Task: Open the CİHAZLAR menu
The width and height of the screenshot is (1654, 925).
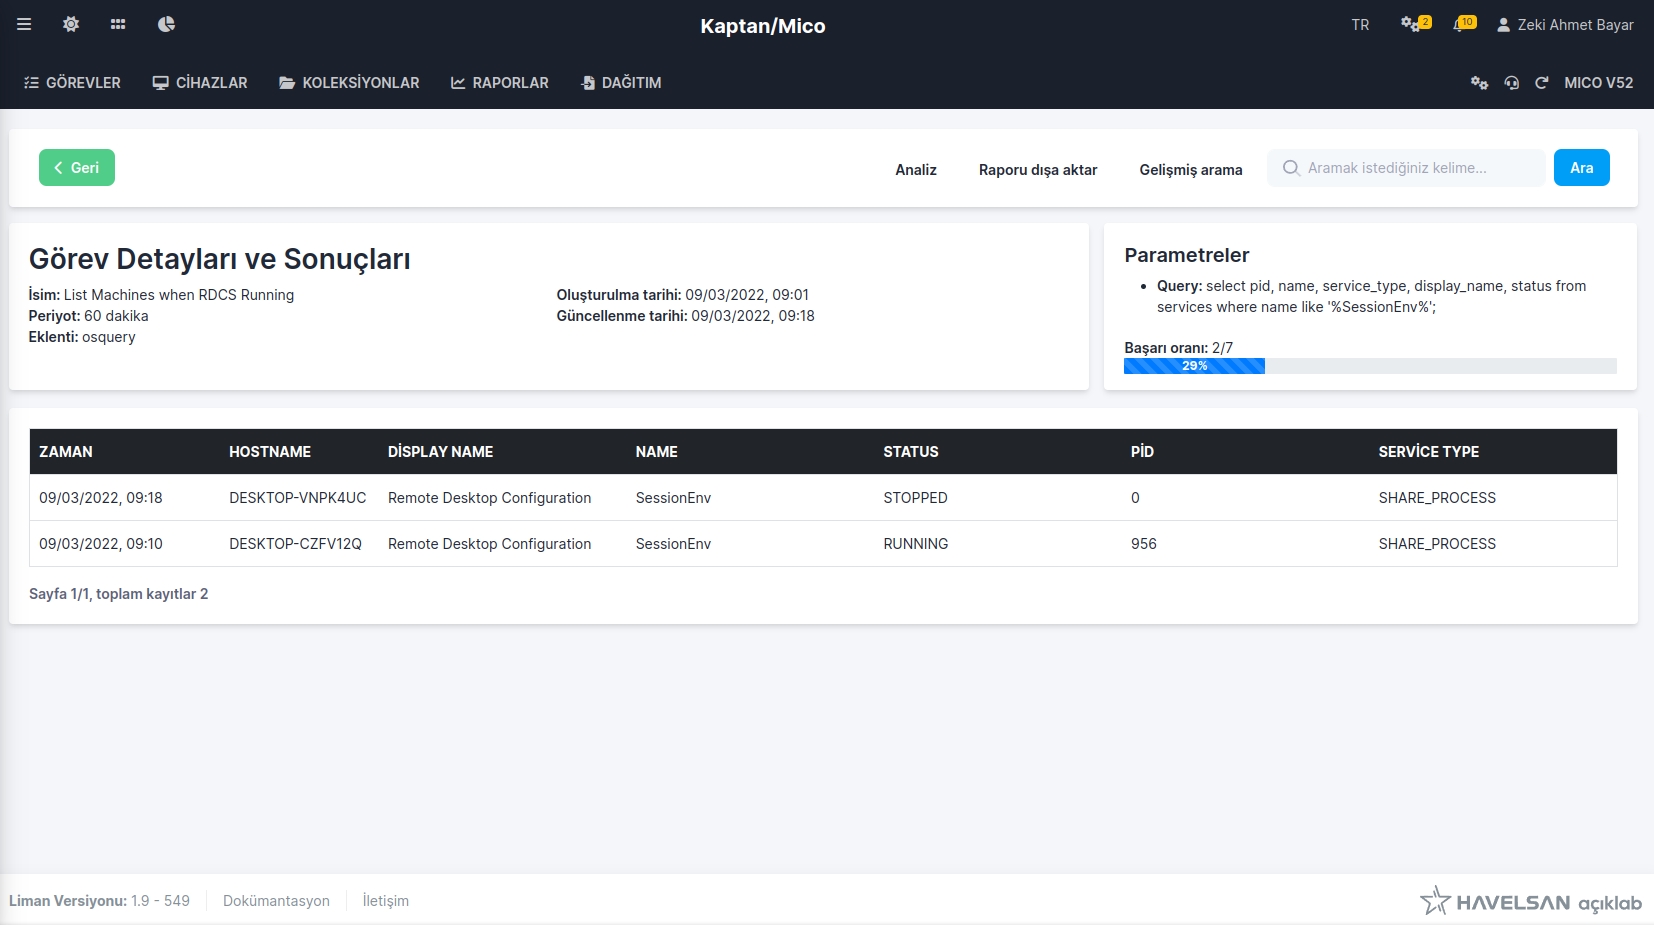Action: (200, 83)
